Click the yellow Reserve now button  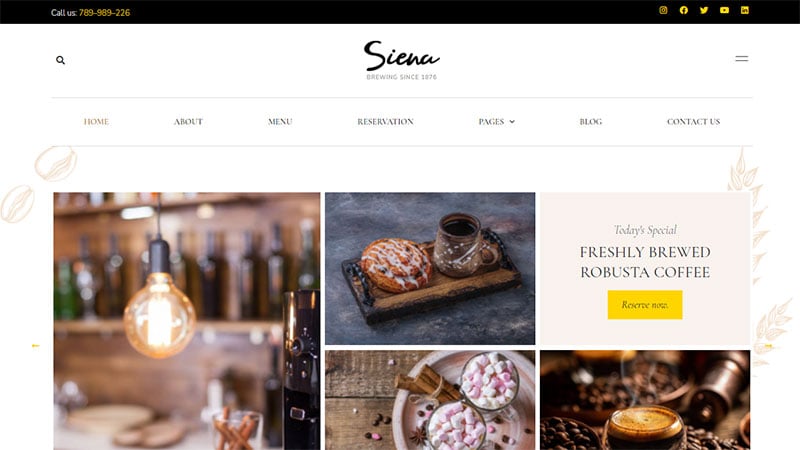click(x=645, y=305)
